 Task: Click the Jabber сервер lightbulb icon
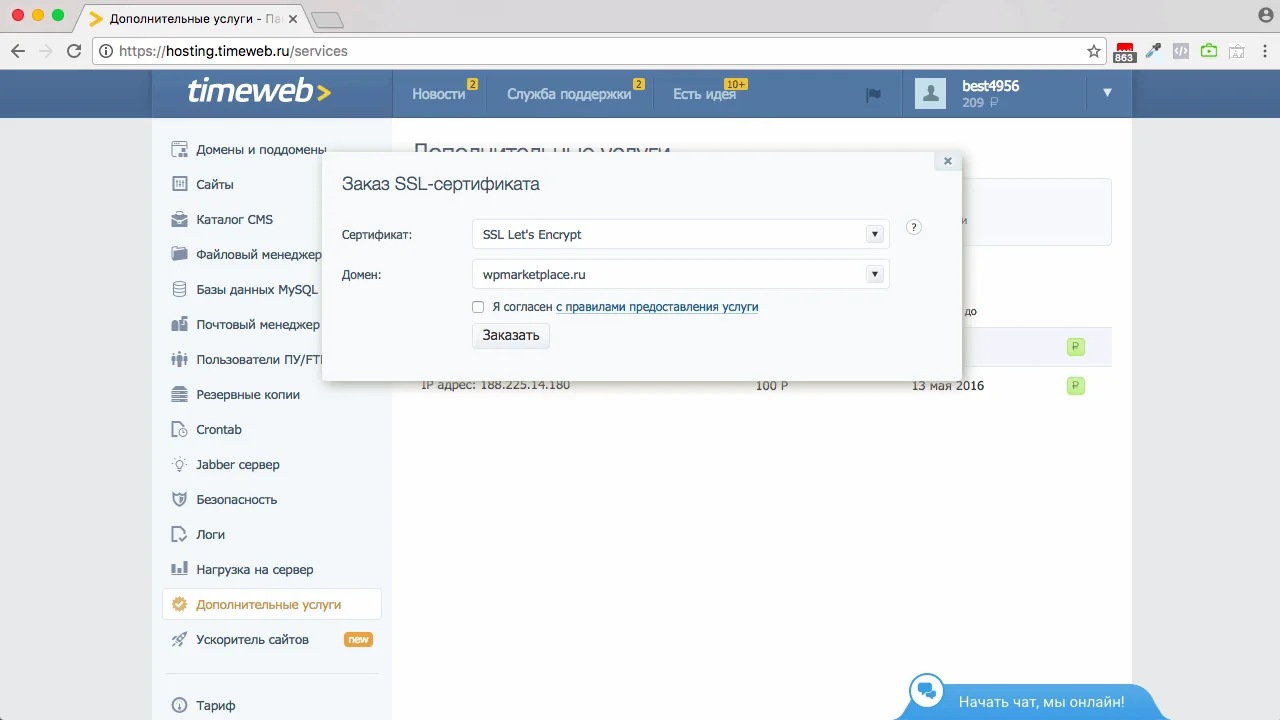point(180,464)
